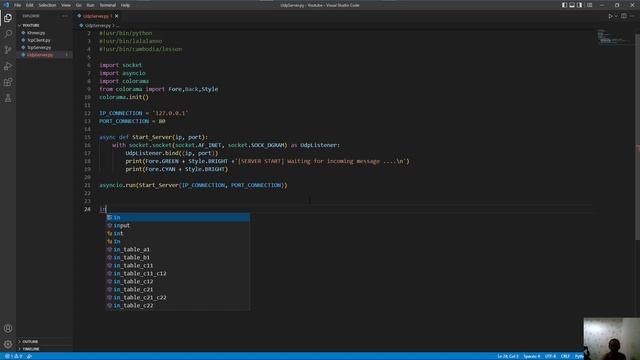640x360 pixels.
Task: Toggle the primary side bar layout icon
Action: click(x=564, y=5)
